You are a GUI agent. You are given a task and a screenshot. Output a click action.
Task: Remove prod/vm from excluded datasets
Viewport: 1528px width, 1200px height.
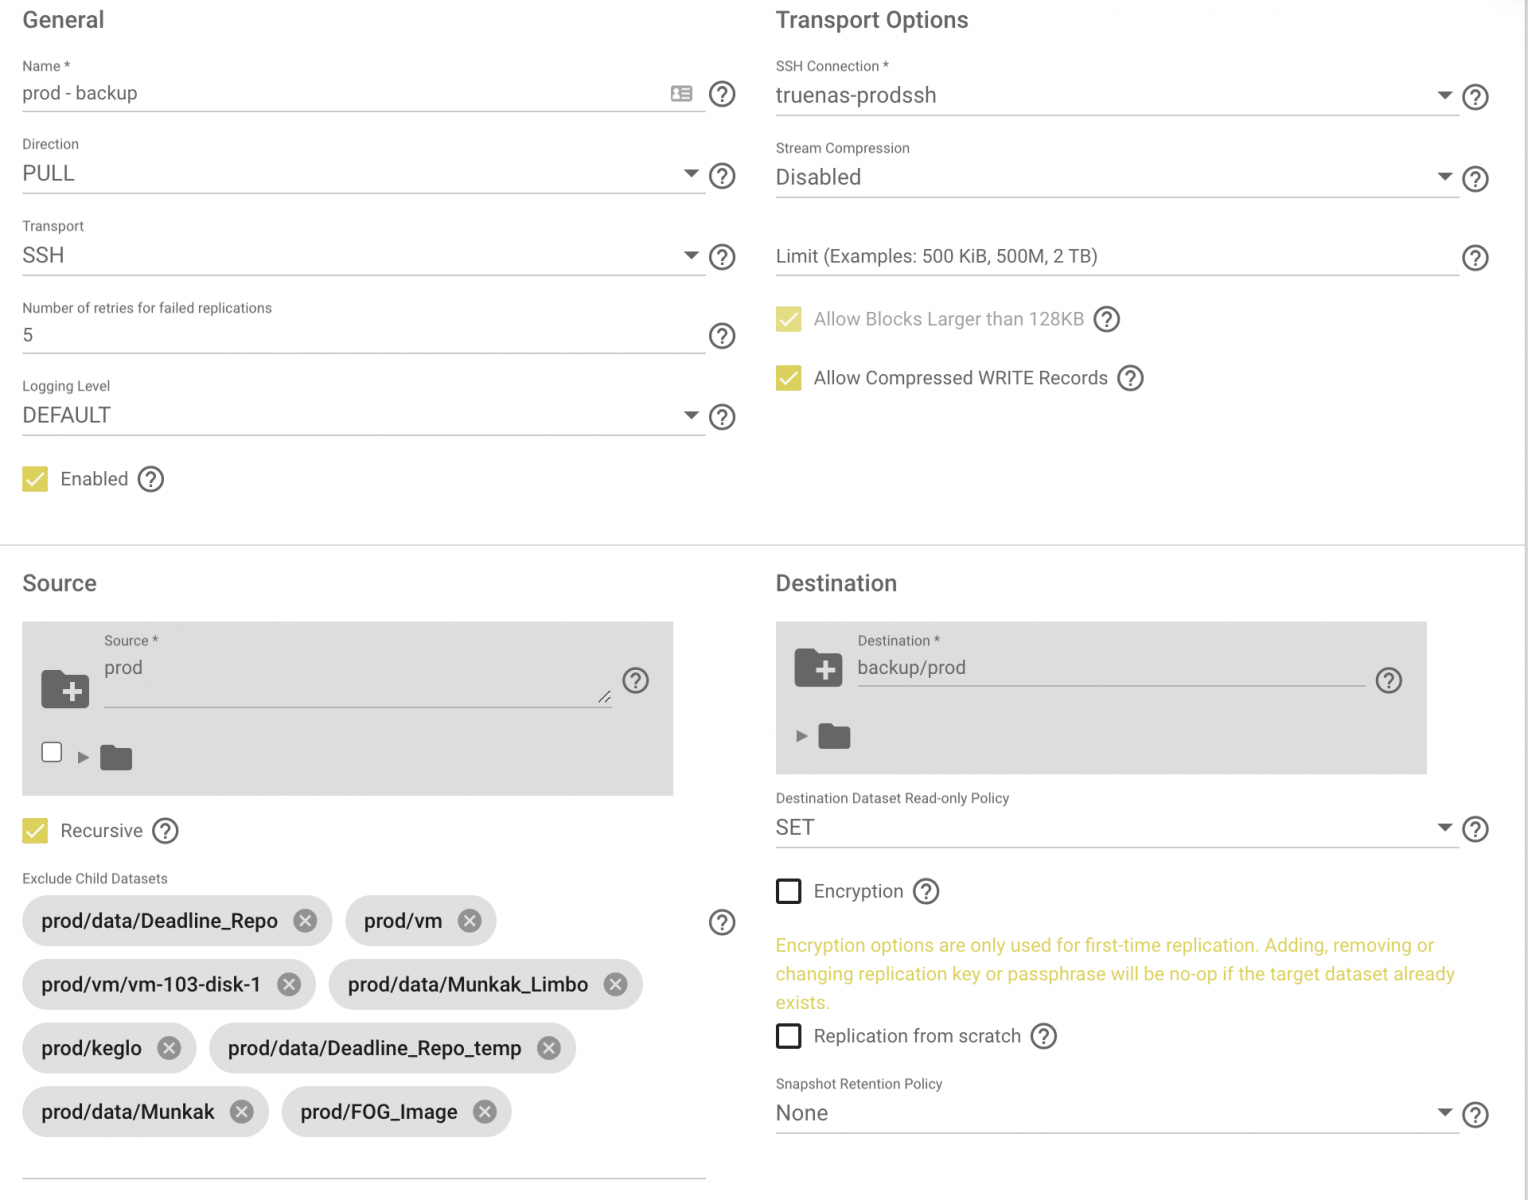pos(469,921)
